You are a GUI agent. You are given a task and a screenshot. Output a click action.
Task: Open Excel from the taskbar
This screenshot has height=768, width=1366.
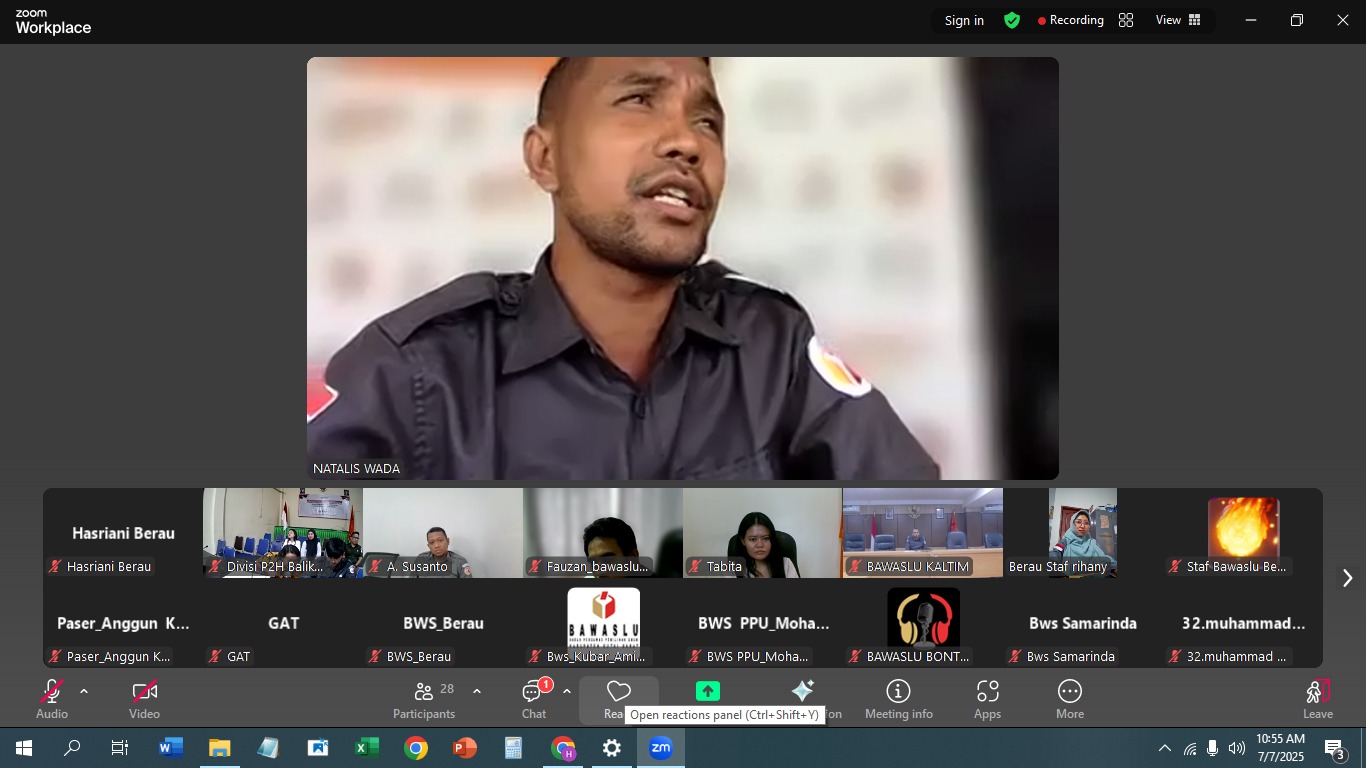367,748
